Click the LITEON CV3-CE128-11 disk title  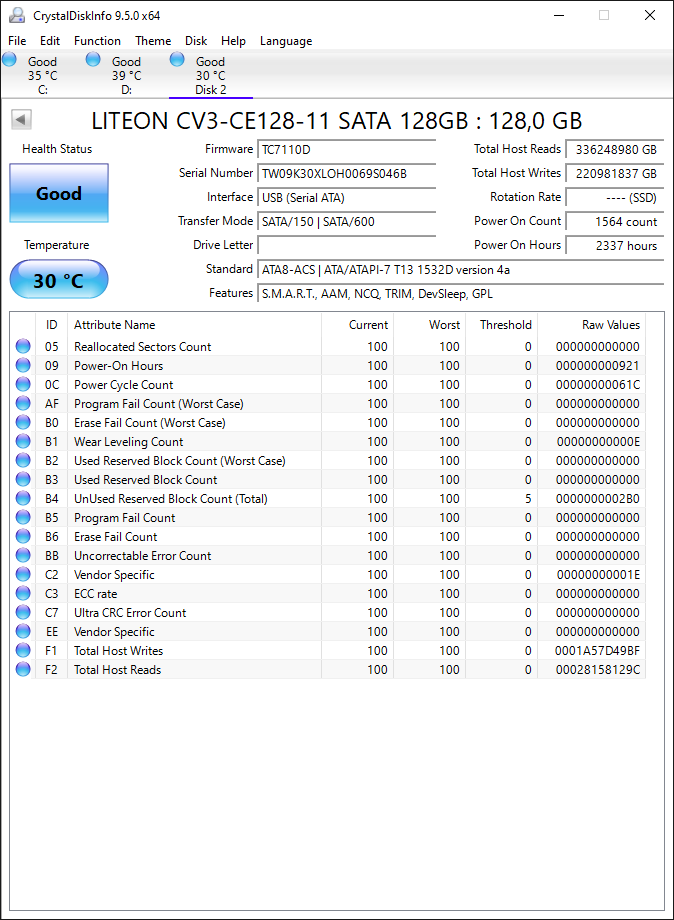pos(337,121)
